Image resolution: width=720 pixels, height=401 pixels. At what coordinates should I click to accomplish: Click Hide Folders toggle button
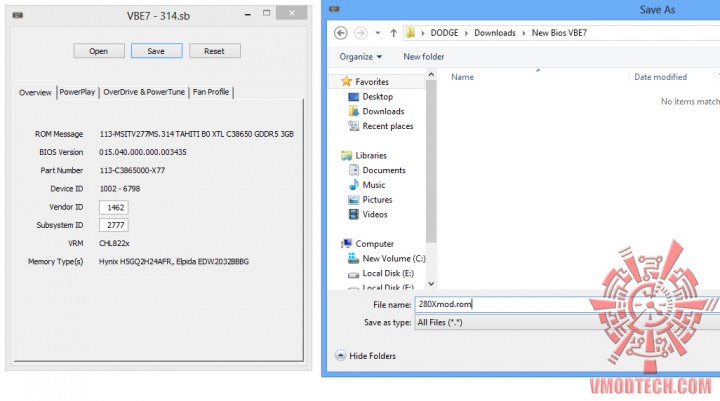pyautogui.click(x=366, y=356)
